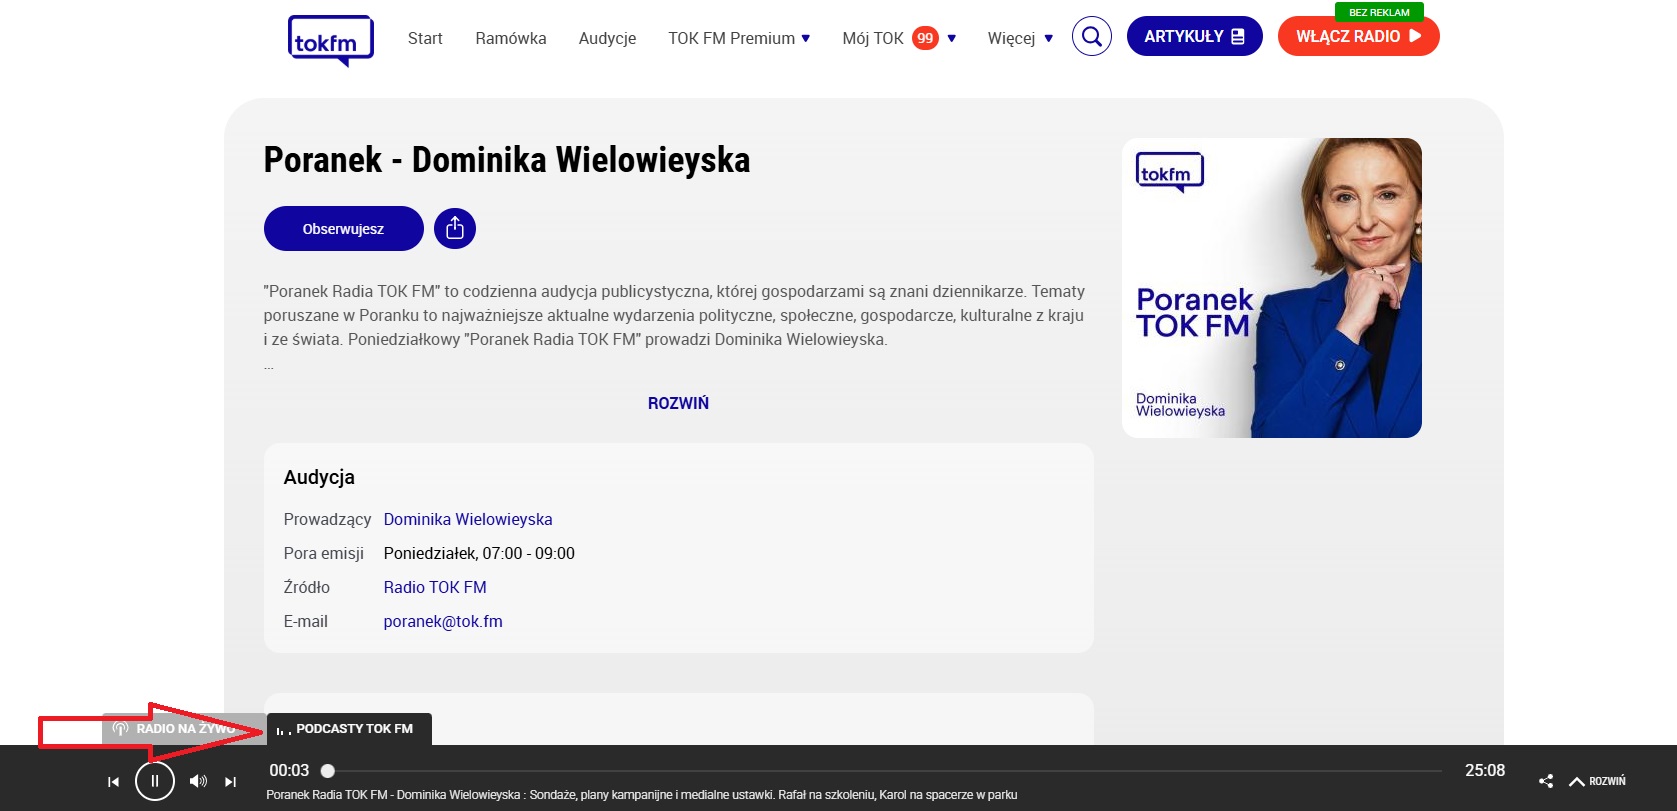Expand description with ROZWIŃ link
The width and height of the screenshot is (1677, 811).
[x=678, y=403]
